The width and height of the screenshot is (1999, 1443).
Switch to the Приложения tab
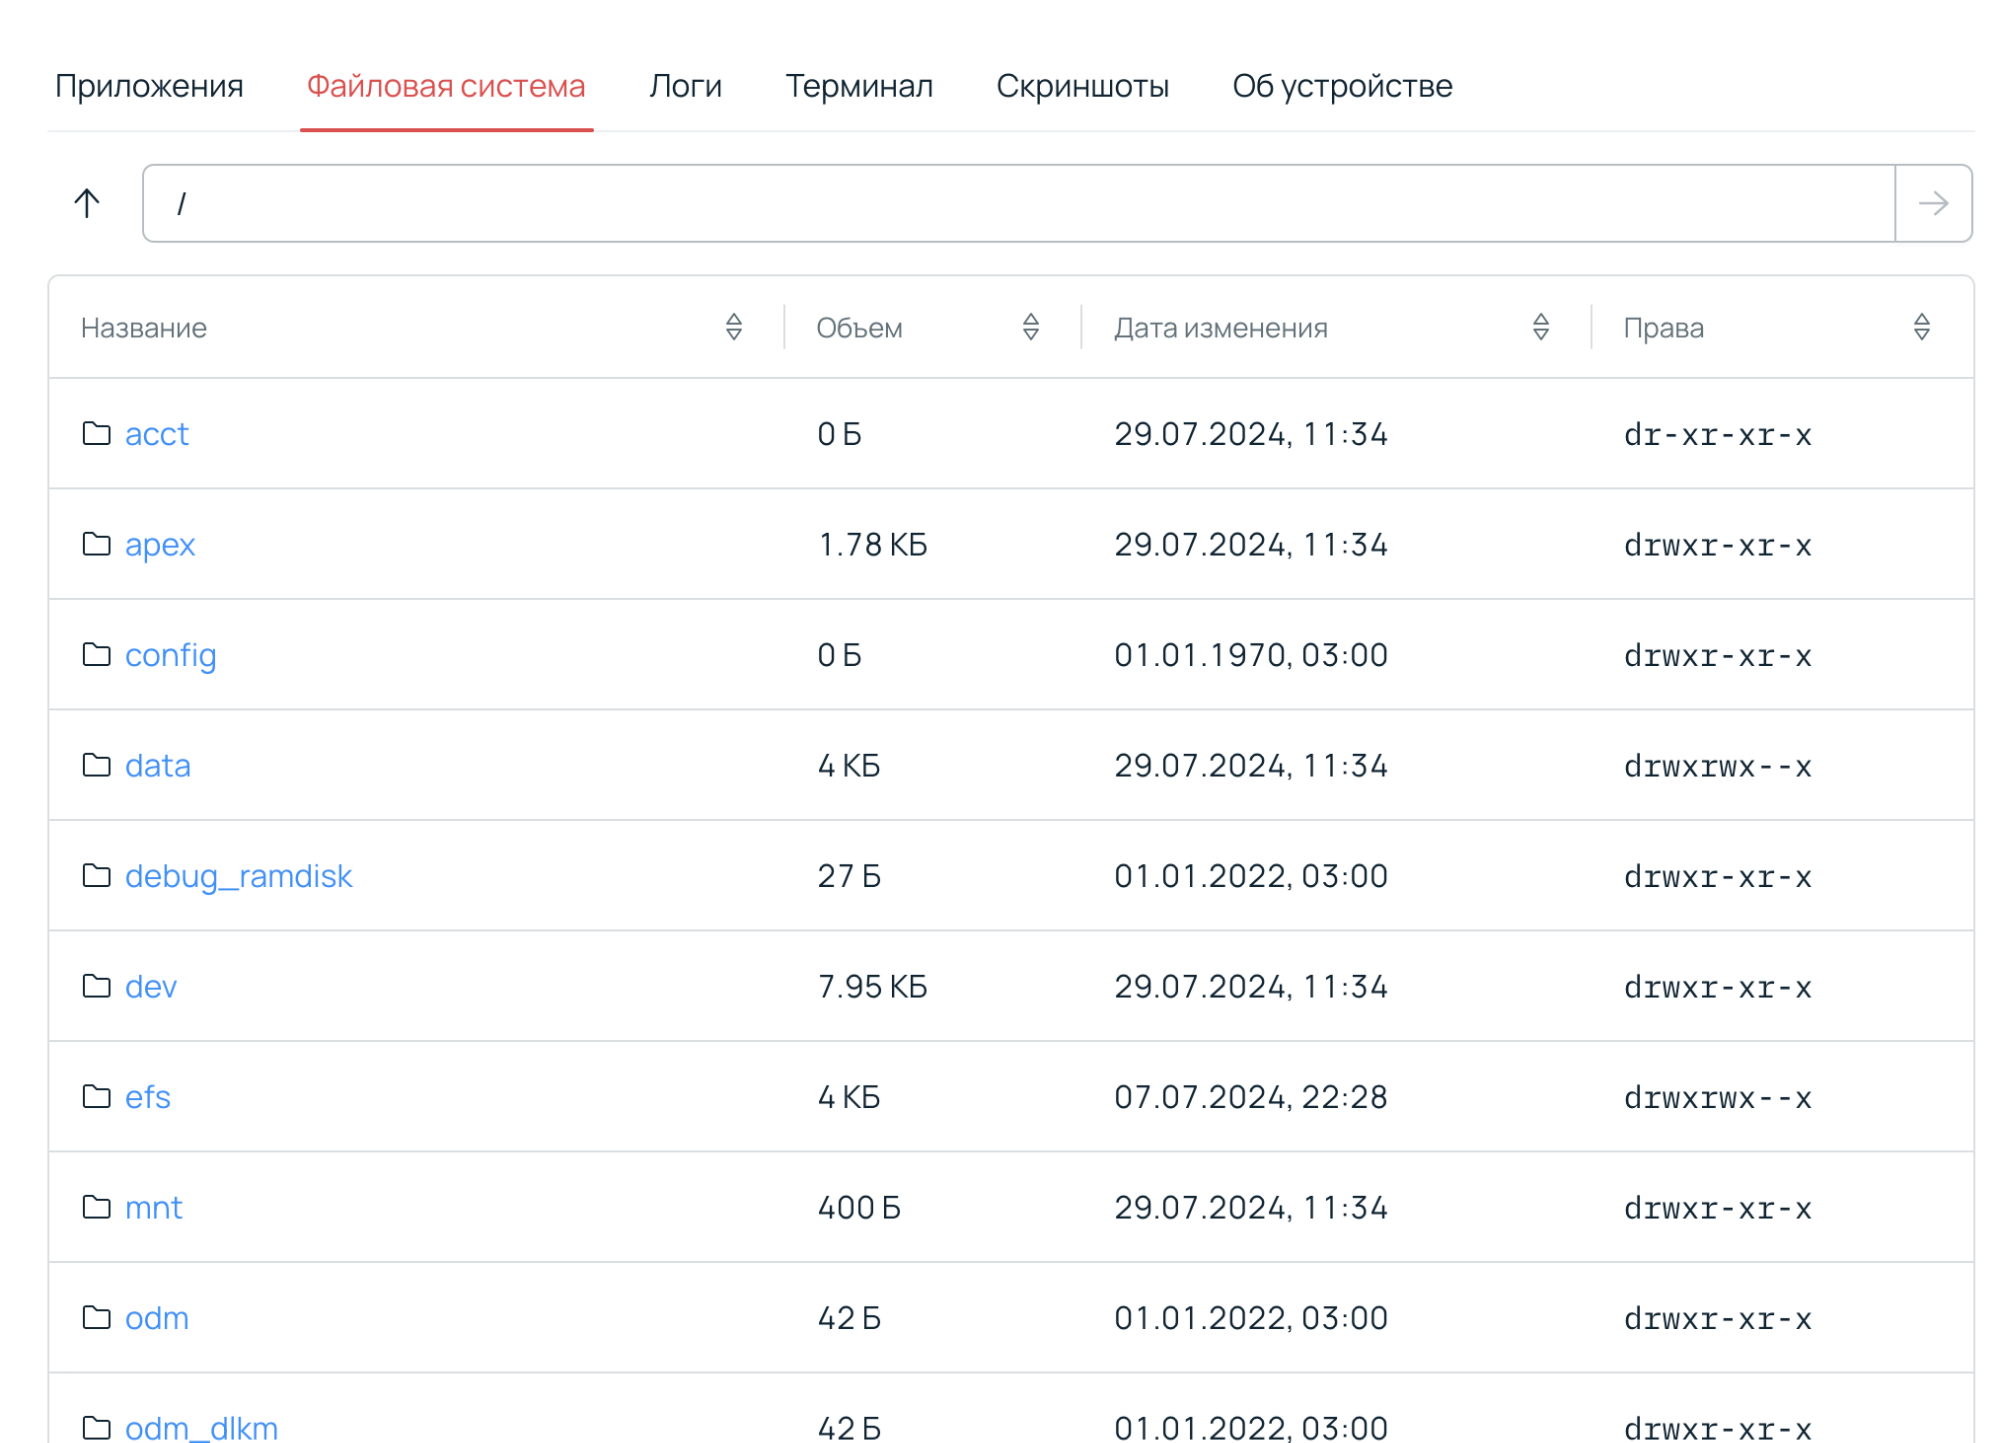(149, 86)
